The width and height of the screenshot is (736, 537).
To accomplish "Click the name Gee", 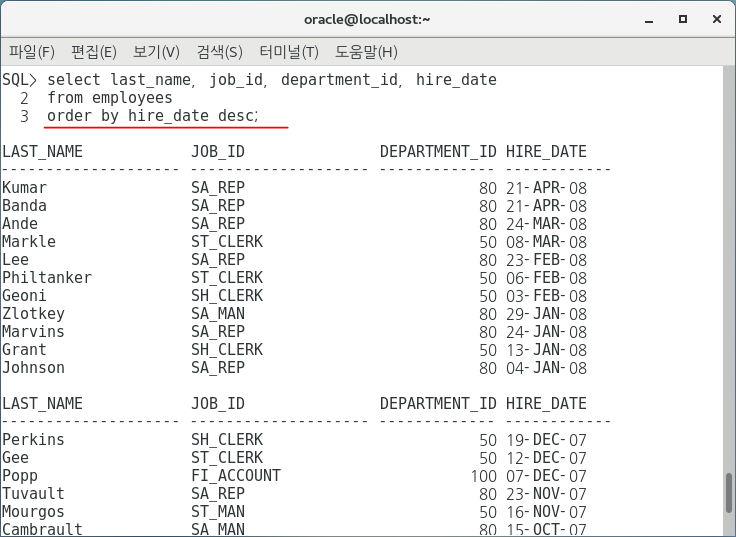I will (15, 458).
